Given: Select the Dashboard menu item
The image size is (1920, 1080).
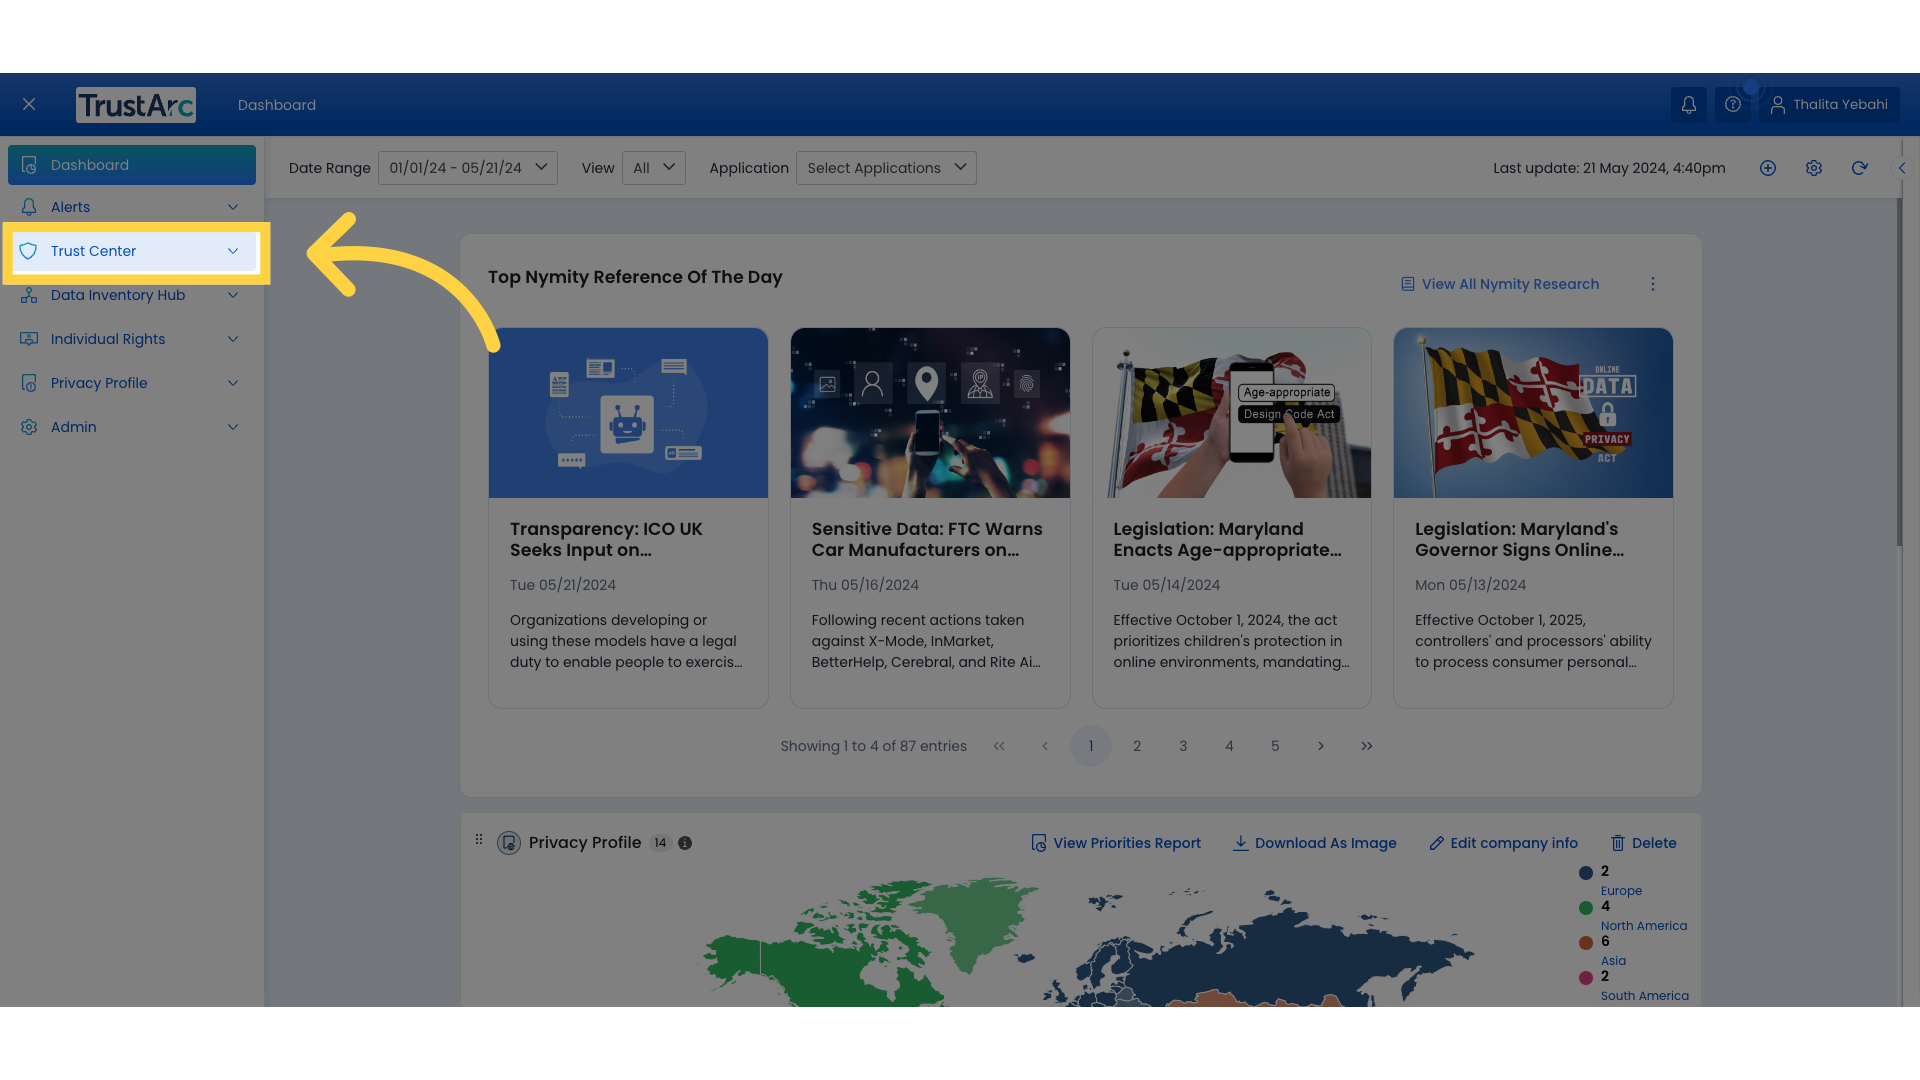Looking at the screenshot, I should click(89, 164).
